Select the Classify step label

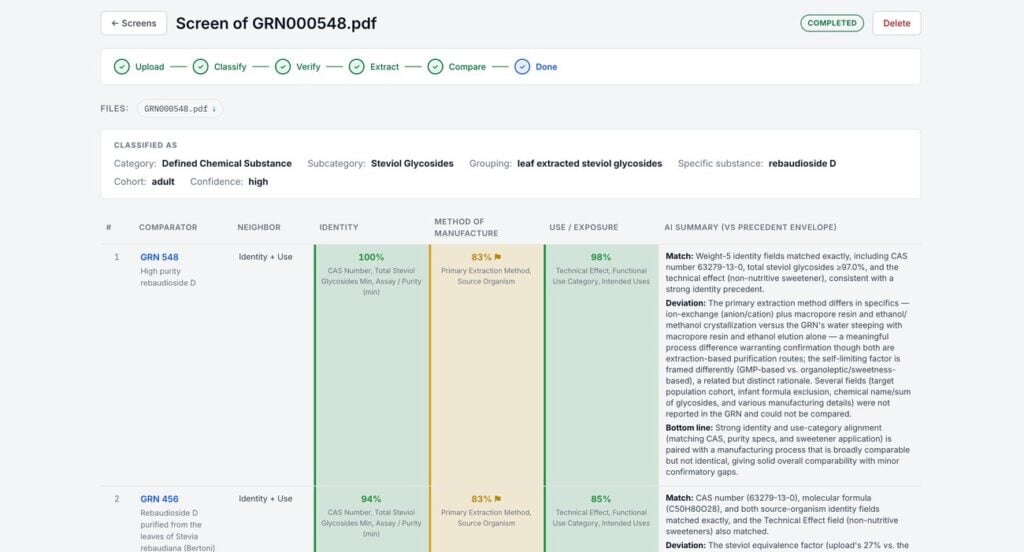pyautogui.click(x=230, y=67)
